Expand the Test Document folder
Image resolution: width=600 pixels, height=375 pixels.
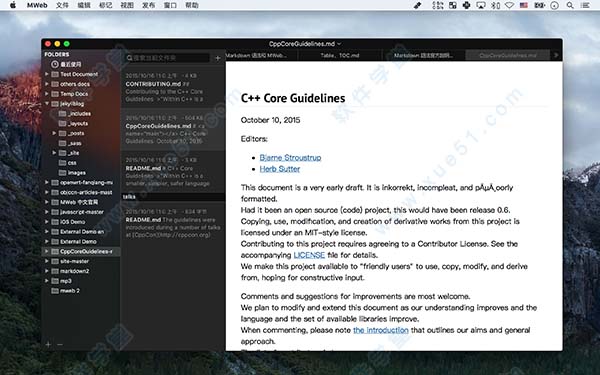pyautogui.click(x=47, y=74)
